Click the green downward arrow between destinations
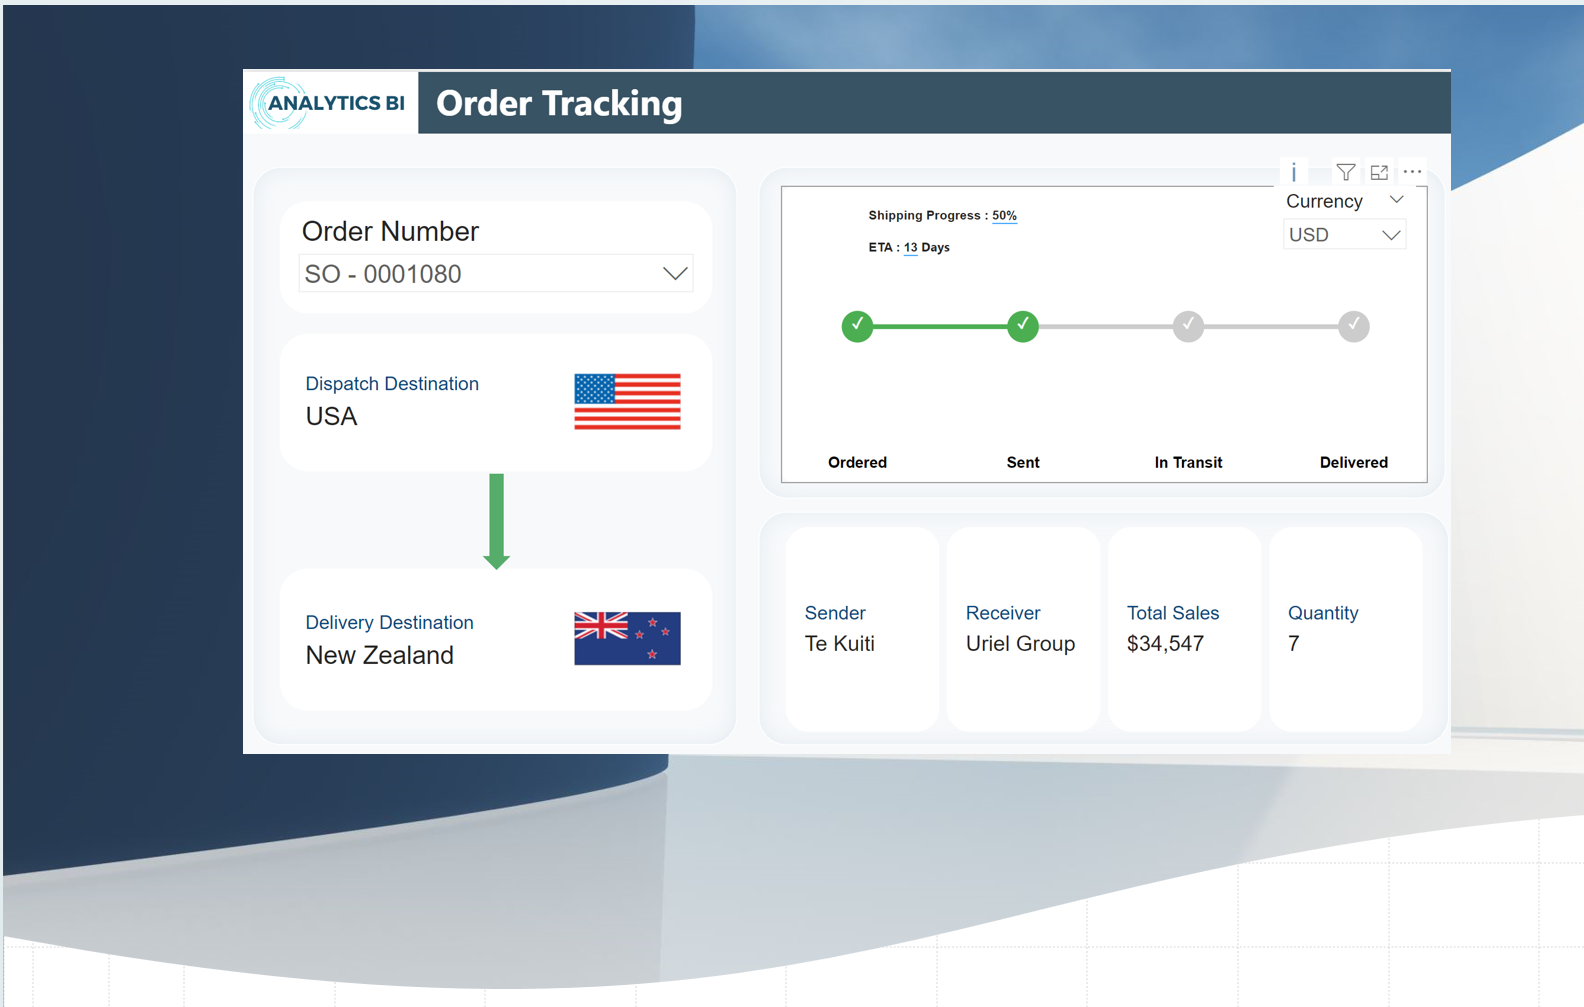Viewport: 1584px width, 1007px height. (x=496, y=520)
